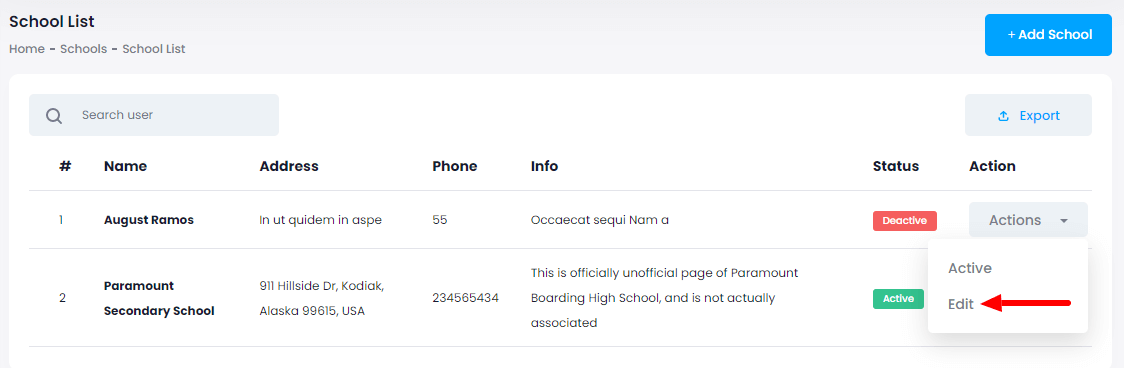Choose Active from the actions menu
Screen dimensions: 1124x368
coord(969,268)
